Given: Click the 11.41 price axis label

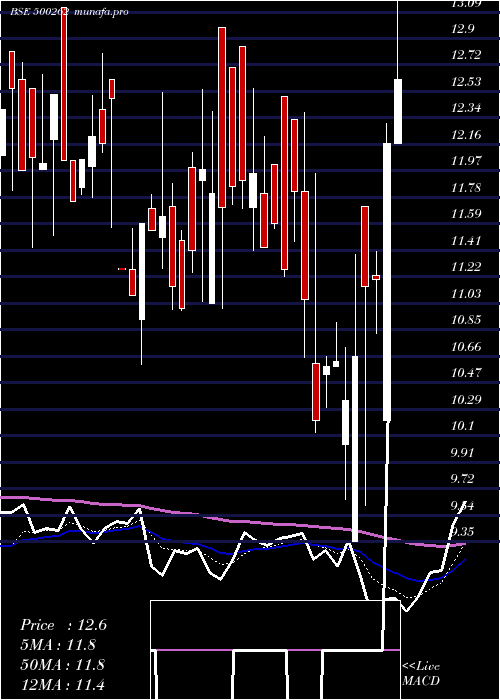Looking at the screenshot, I should [x=467, y=241].
